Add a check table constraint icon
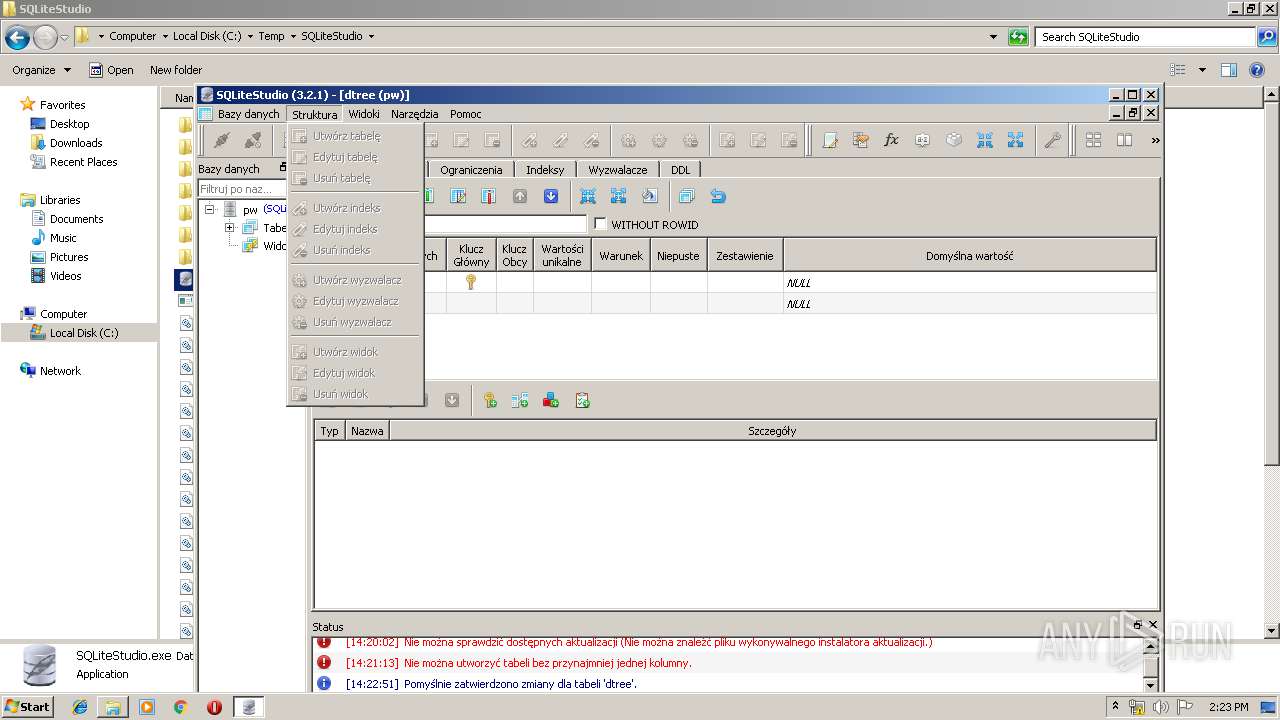 tap(582, 401)
